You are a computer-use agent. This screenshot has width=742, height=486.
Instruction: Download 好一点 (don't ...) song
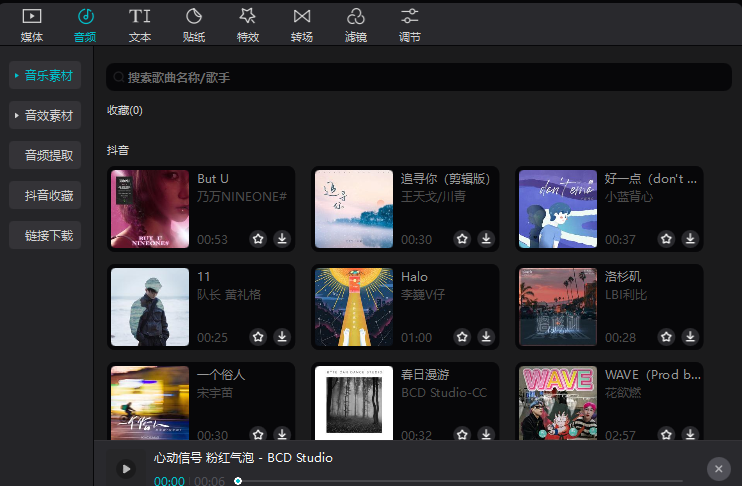coord(690,239)
